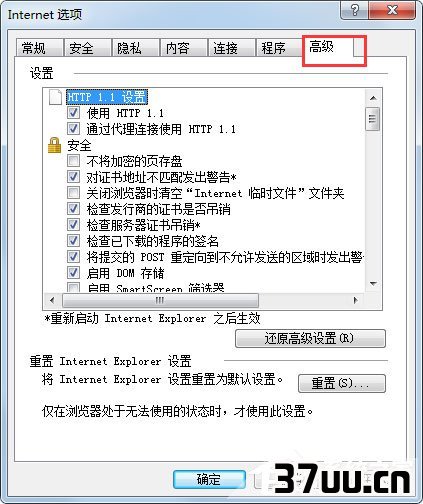
Task: Click the left arrow of the horizontal scrollbar
Action: pyautogui.click(x=52, y=300)
